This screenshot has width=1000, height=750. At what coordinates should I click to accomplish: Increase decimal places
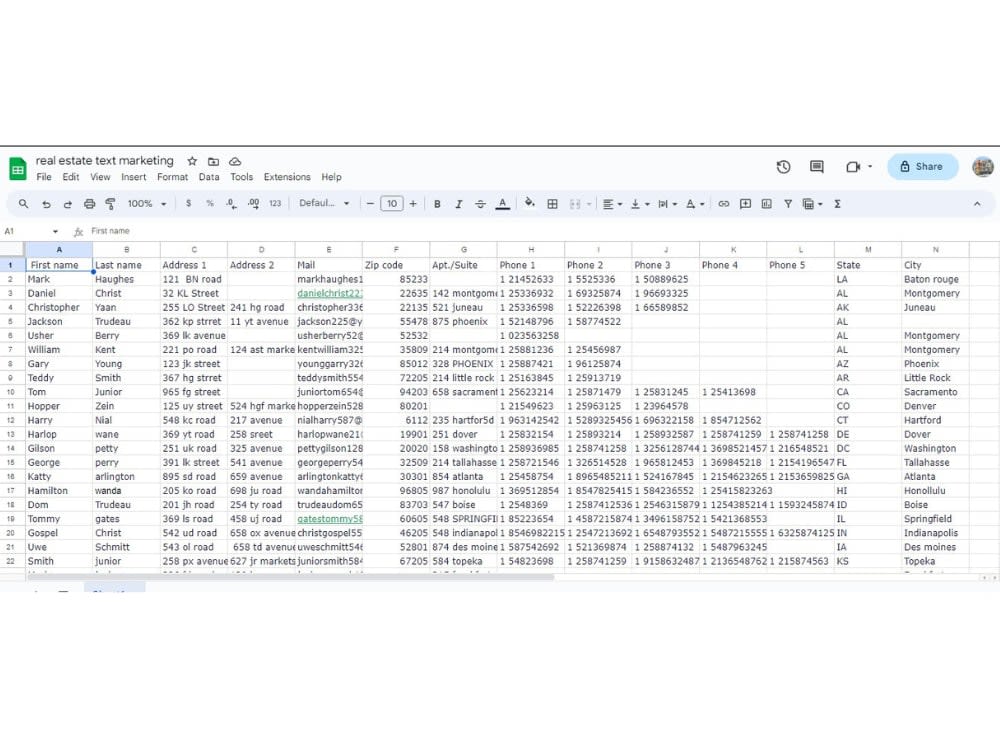[x=253, y=203]
